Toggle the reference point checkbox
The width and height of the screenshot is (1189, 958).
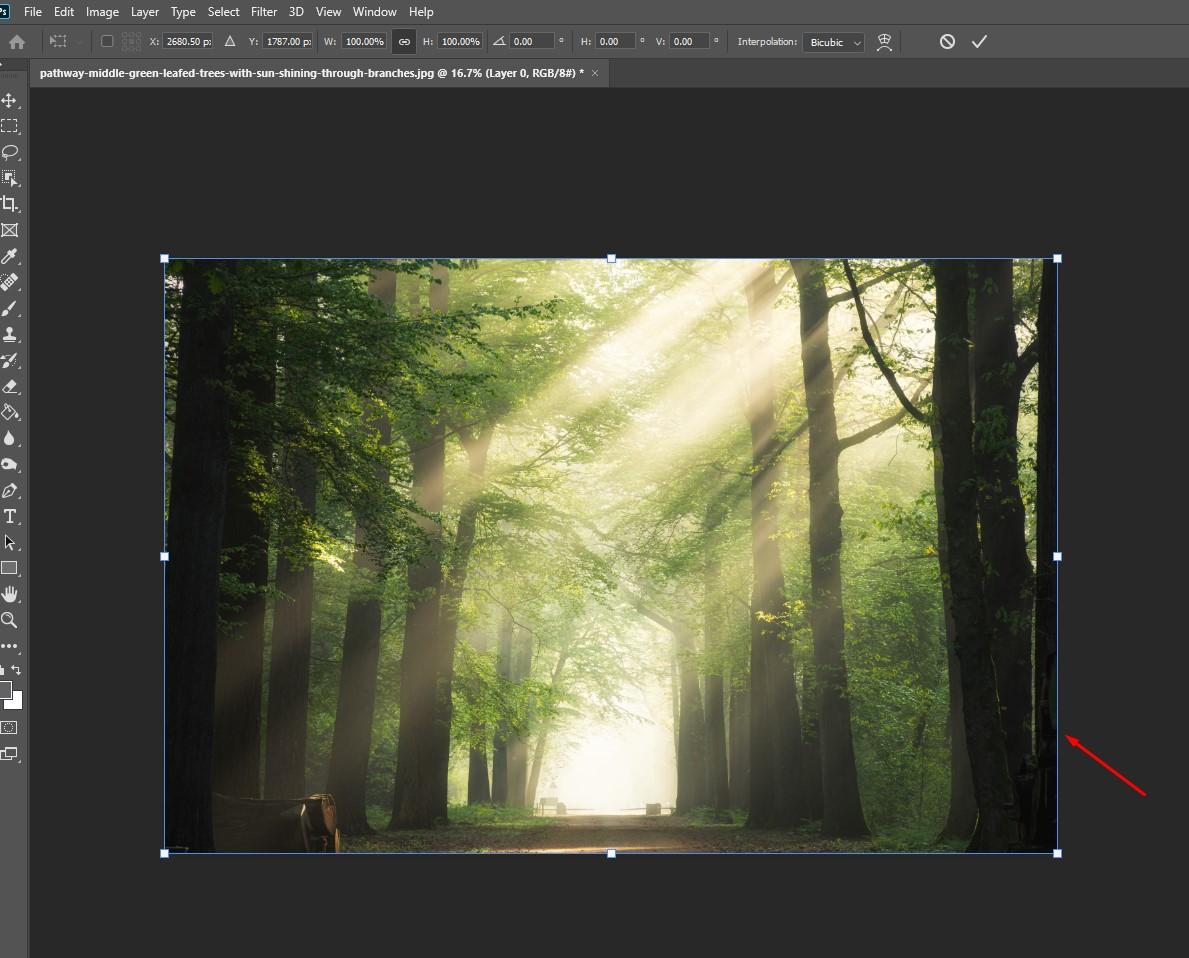(x=107, y=42)
